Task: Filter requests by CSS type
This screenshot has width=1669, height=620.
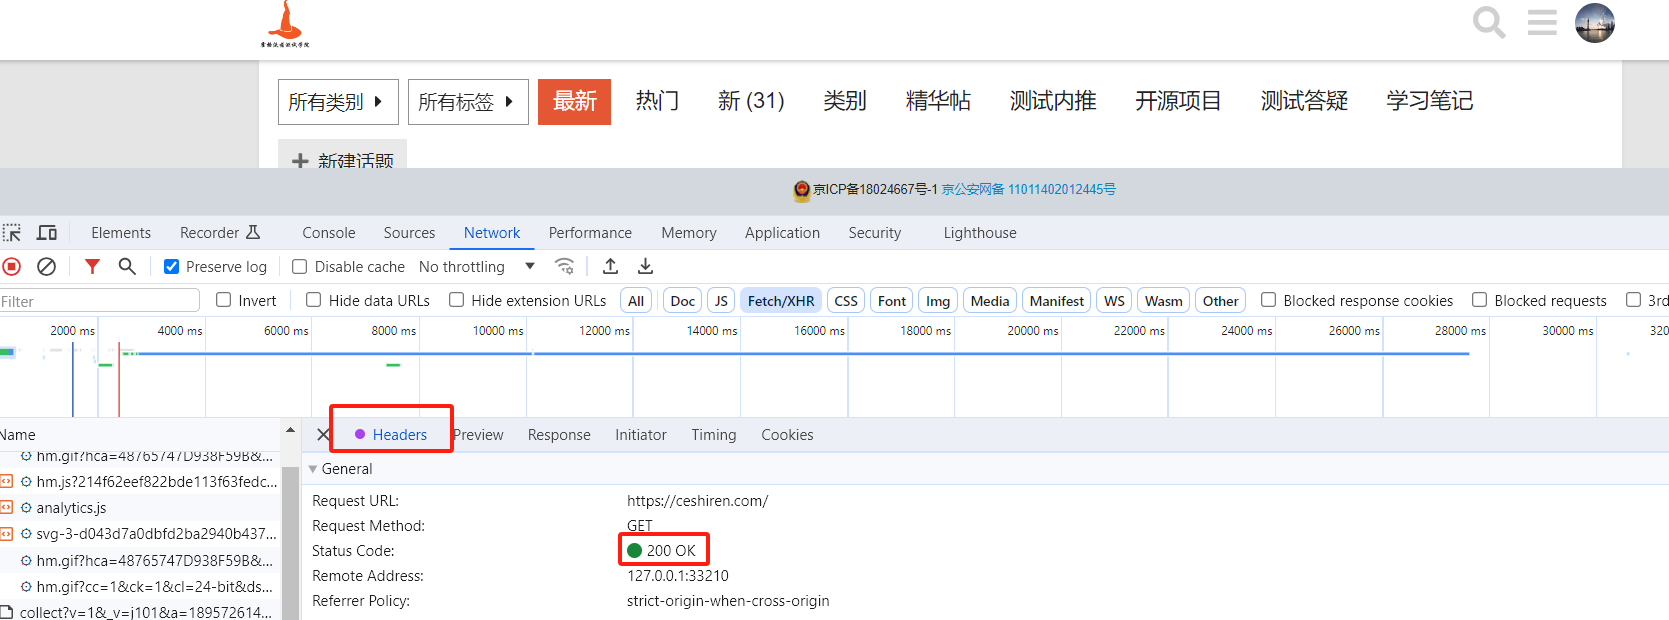Action: tap(846, 301)
